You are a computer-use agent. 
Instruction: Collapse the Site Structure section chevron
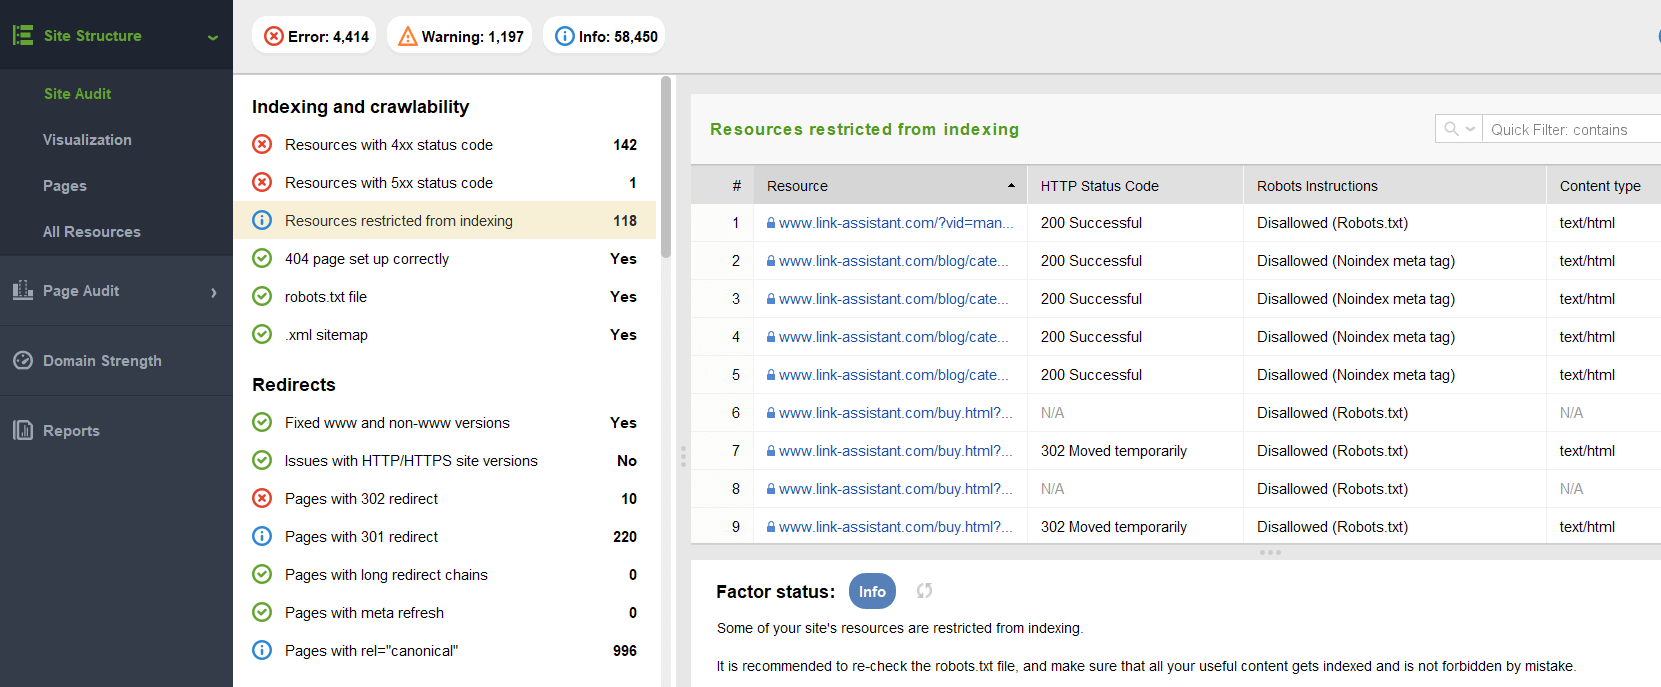click(212, 37)
